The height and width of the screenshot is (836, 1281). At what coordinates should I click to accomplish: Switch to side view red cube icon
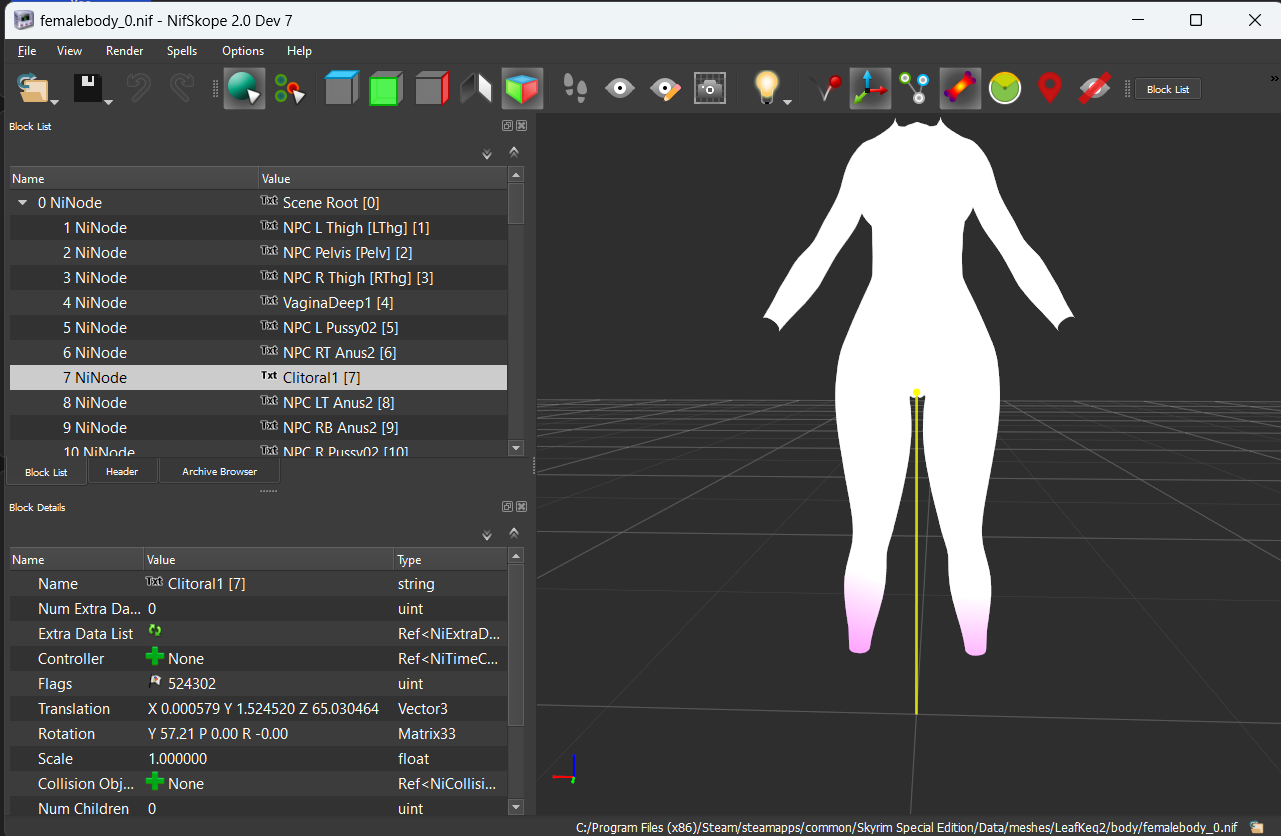pyautogui.click(x=431, y=89)
